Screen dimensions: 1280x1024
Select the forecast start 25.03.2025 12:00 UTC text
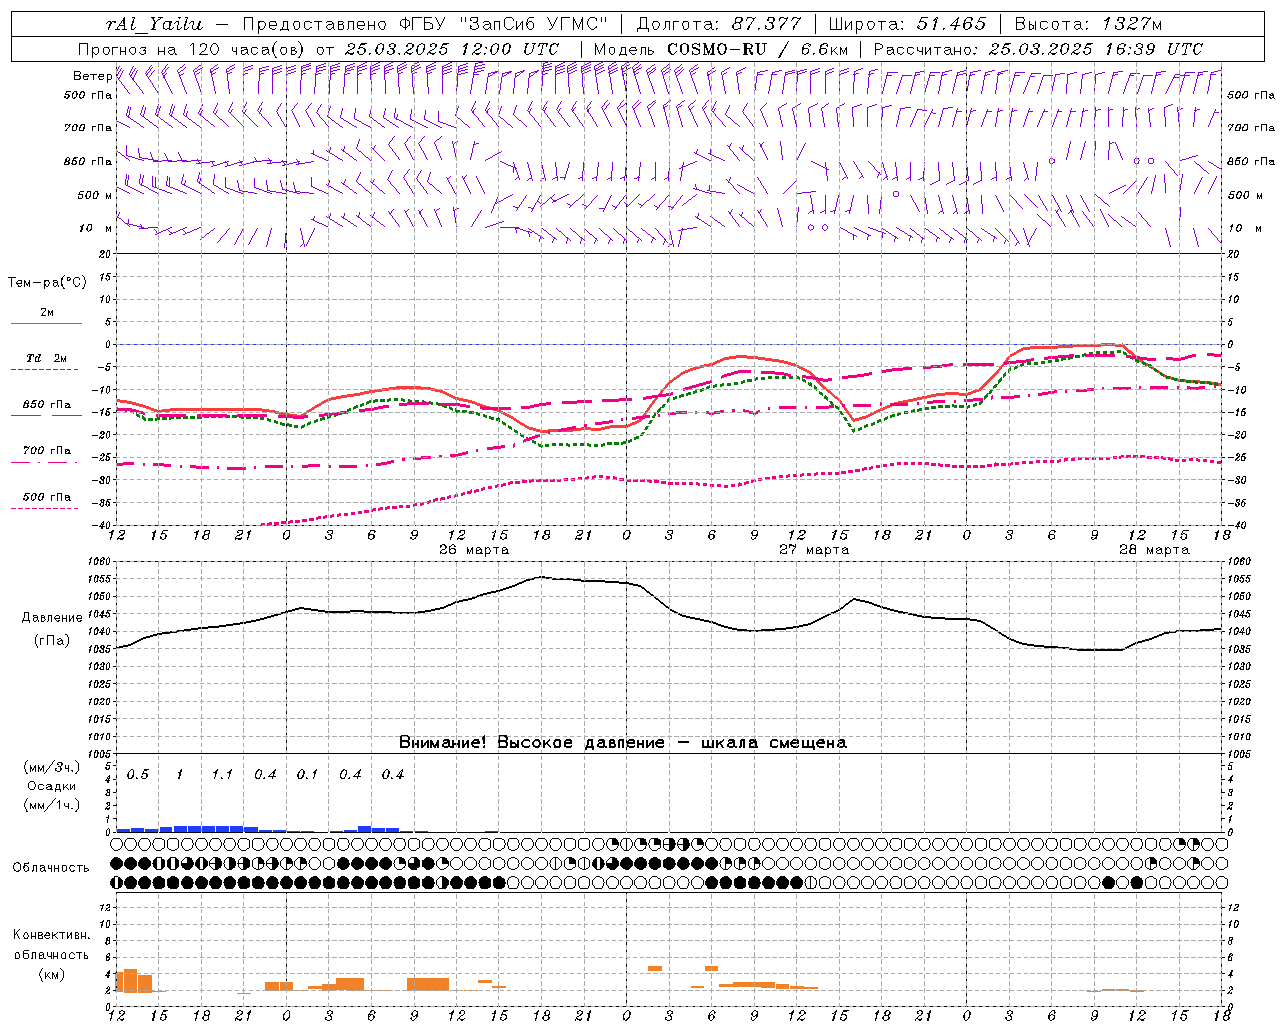pyautogui.click(x=452, y=48)
